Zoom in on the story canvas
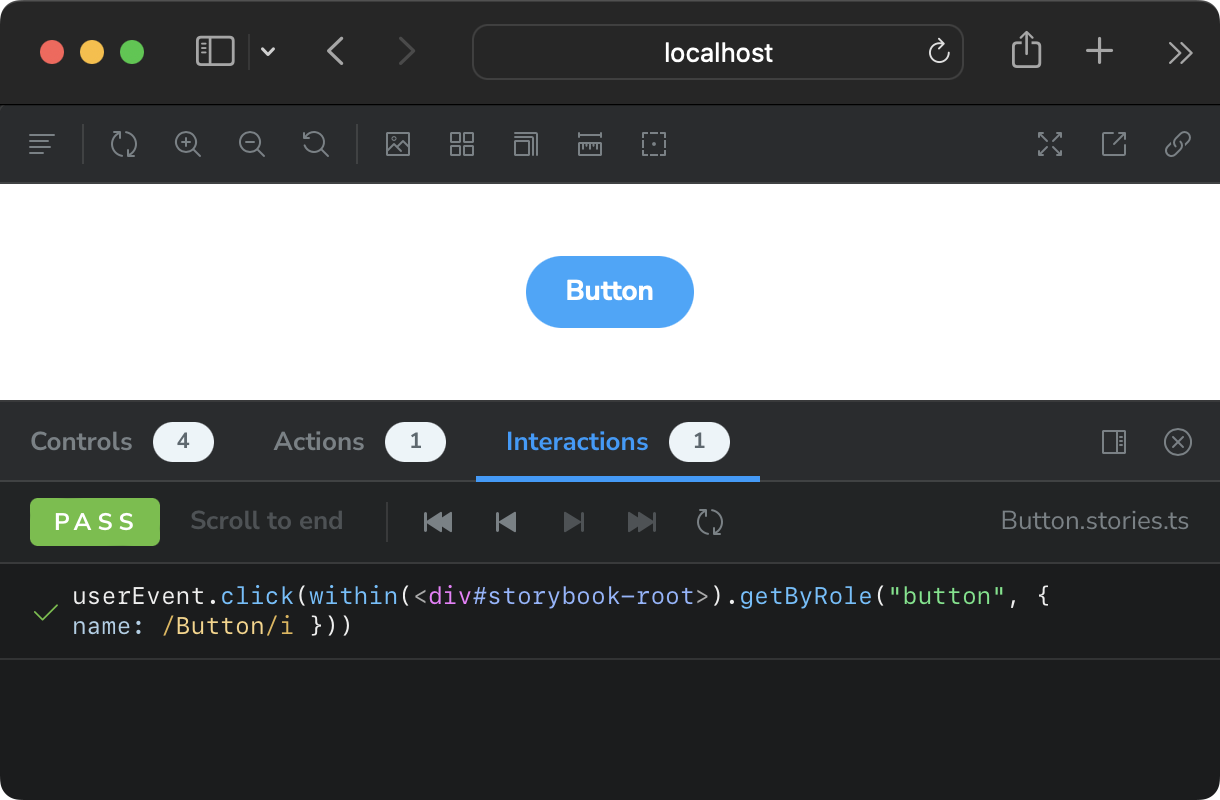This screenshot has height=800, width=1220. (188, 144)
